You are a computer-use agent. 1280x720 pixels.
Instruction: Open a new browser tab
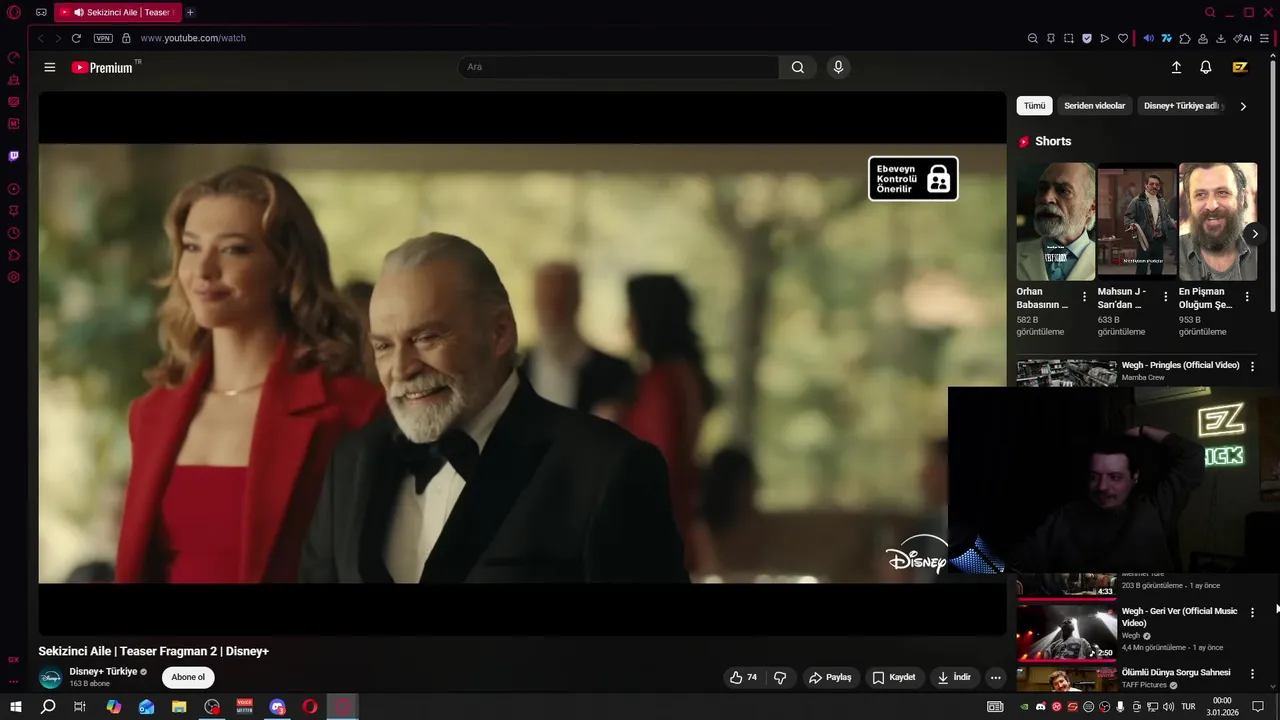(x=190, y=12)
